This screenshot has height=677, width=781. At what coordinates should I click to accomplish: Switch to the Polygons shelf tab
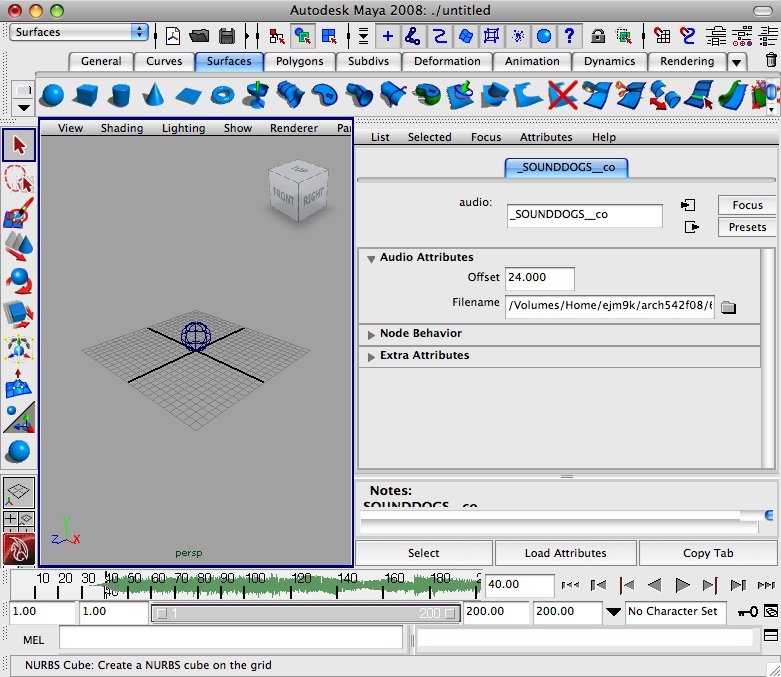coord(299,61)
